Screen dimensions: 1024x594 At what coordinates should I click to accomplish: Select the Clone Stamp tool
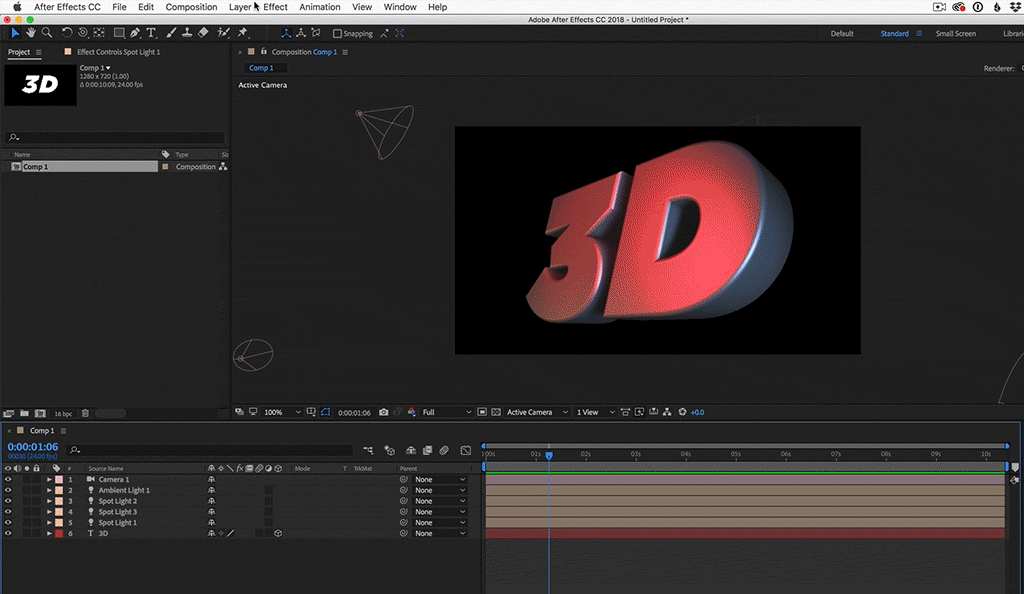point(187,33)
